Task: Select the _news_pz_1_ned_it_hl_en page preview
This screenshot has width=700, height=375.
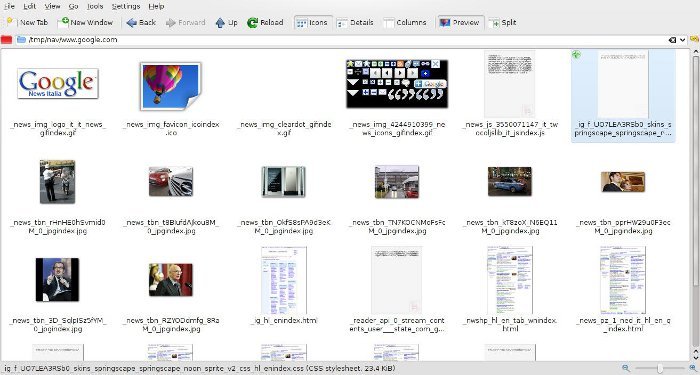Action: click(x=623, y=280)
